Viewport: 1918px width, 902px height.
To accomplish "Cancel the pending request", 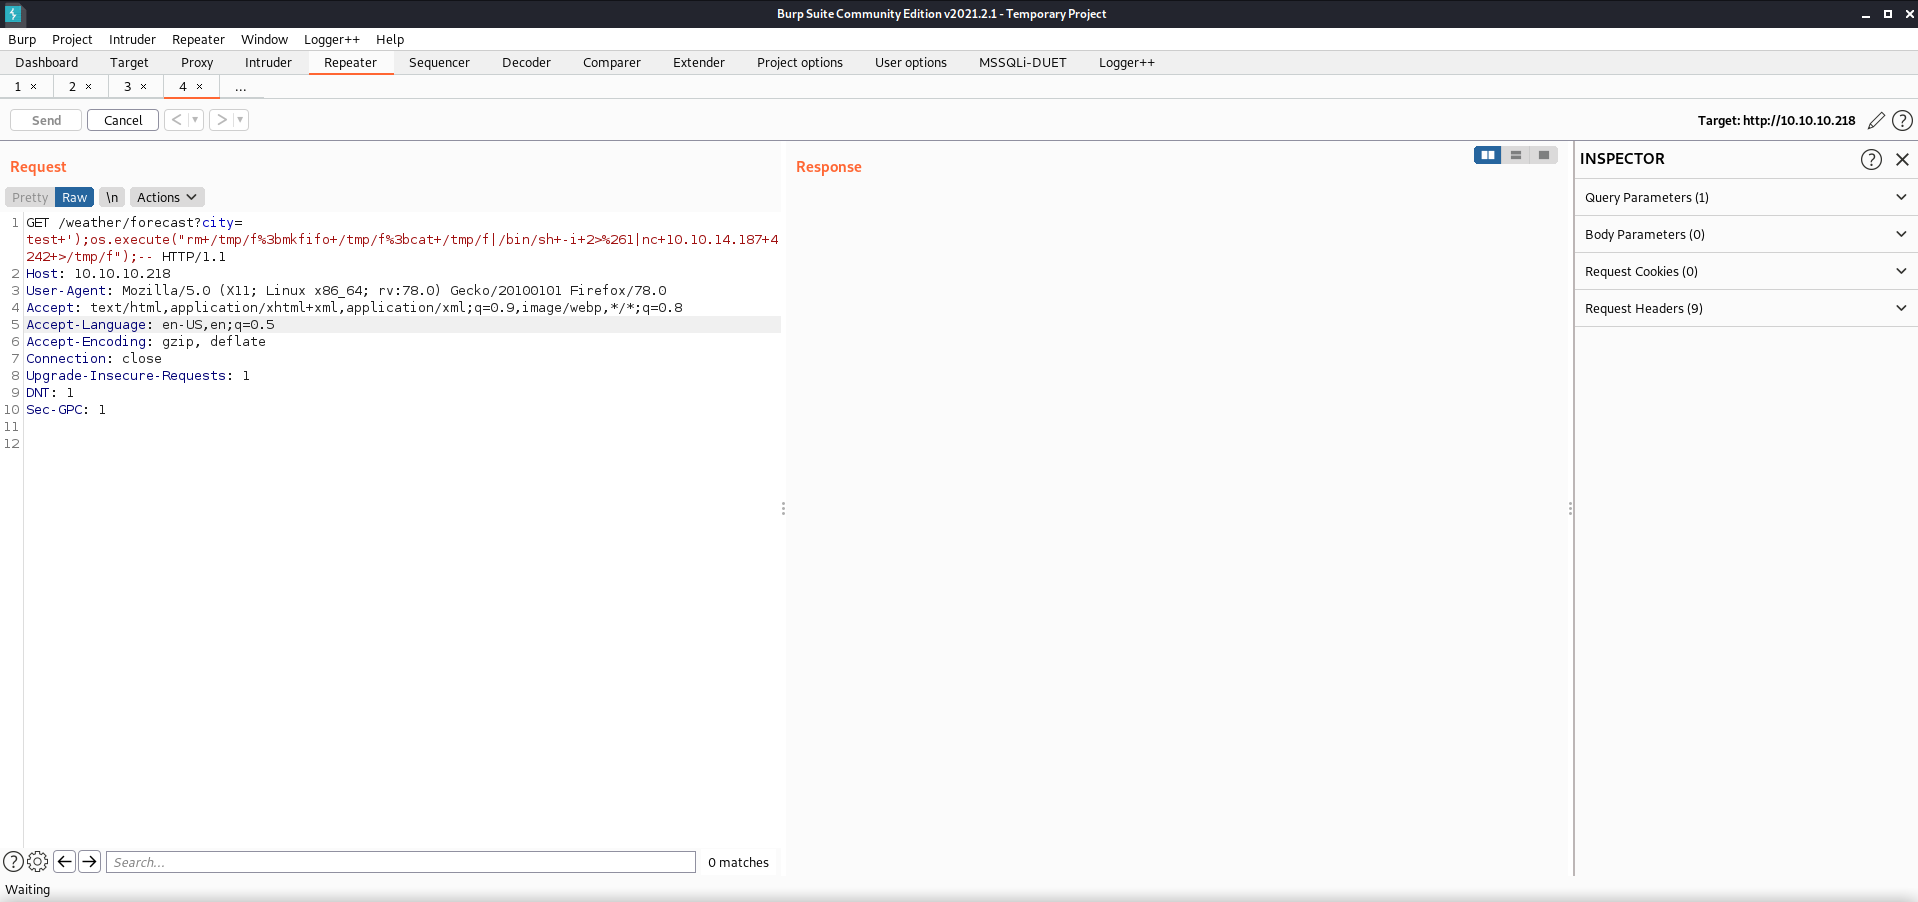I will click(x=123, y=120).
